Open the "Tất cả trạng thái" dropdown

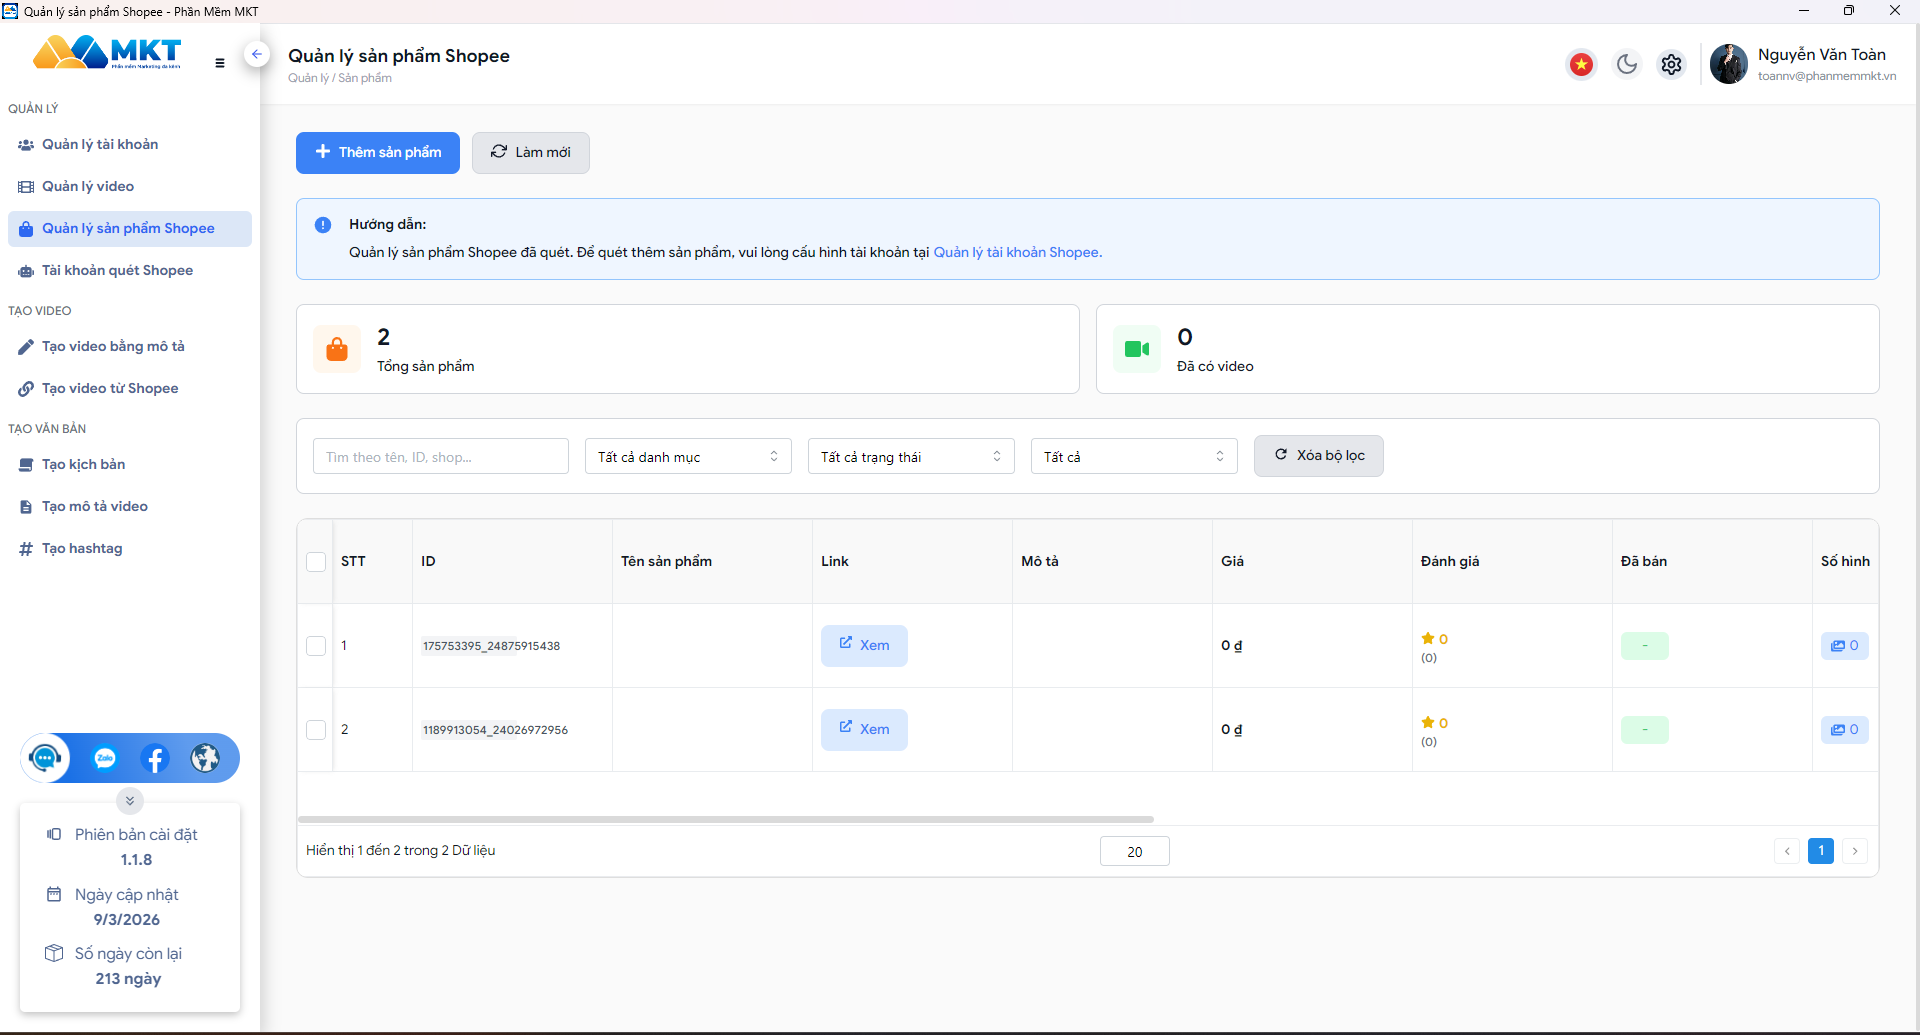point(911,456)
